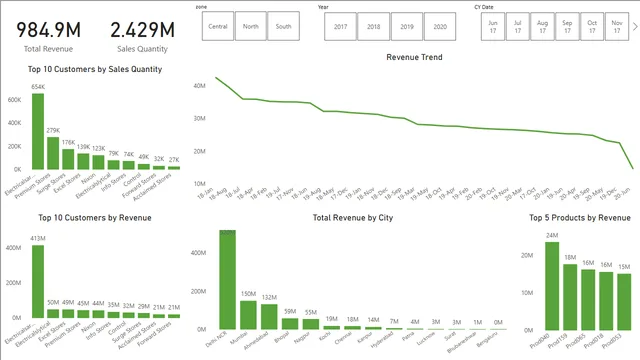Select the 45M Premium Stores revenue bar
Image resolution: width=640 pixels, height=360 pixels.
[x=83, y=314]
